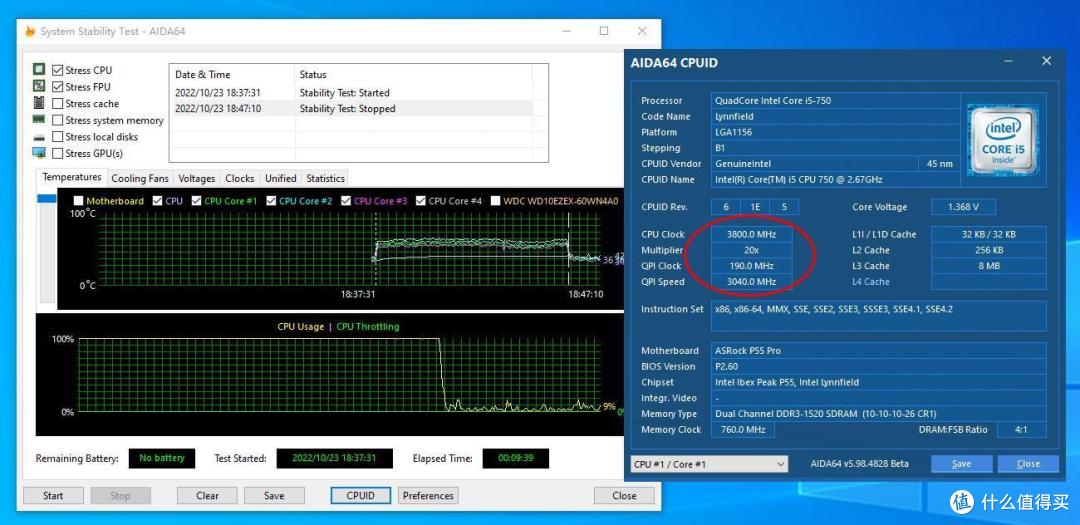Click the Processor name QuadCore Intel Core i5-750
The width and height of the screenshot is (1080, 525).
click(837, 101)
